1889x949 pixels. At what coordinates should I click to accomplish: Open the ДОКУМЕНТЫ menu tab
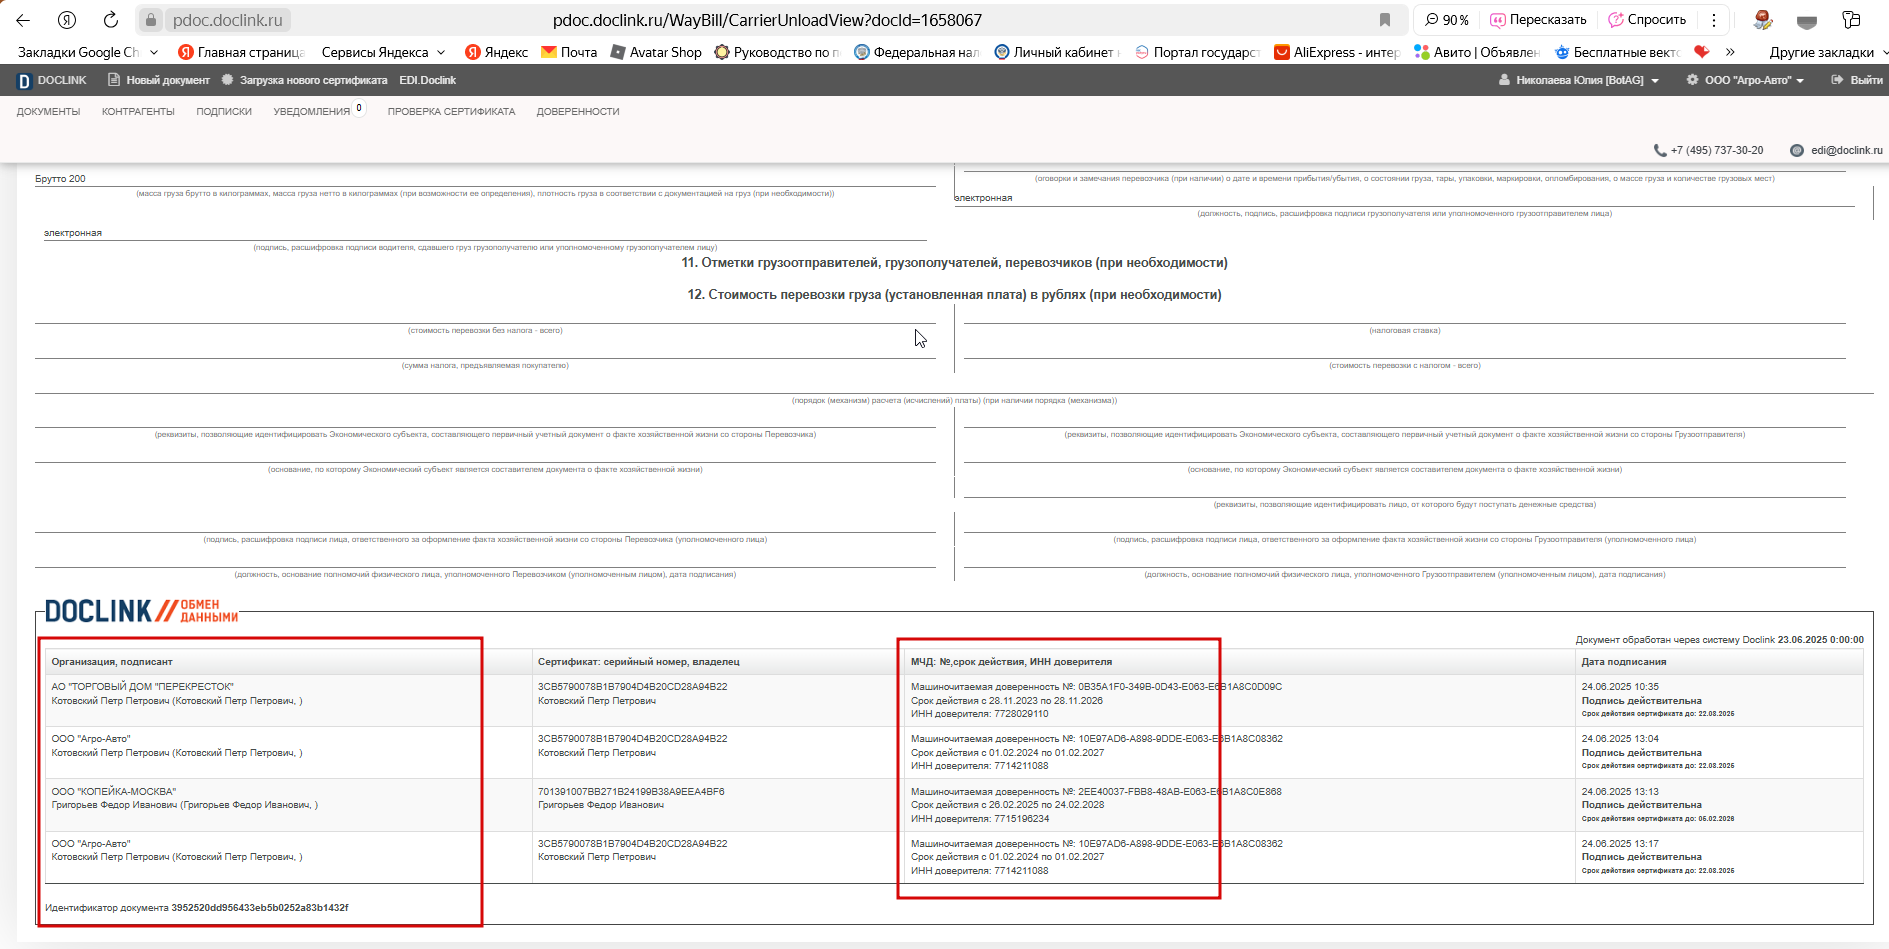48,112
